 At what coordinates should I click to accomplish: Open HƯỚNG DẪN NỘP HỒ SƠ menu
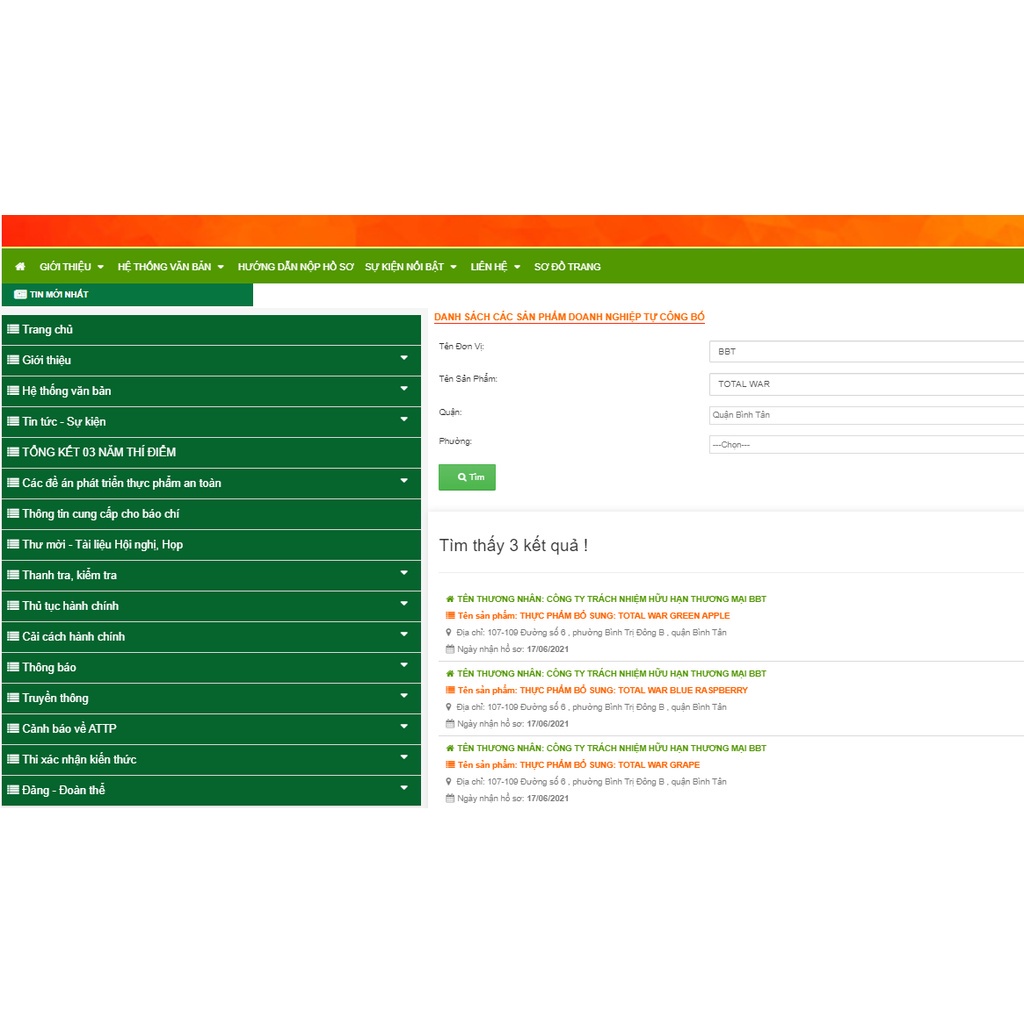295,267
